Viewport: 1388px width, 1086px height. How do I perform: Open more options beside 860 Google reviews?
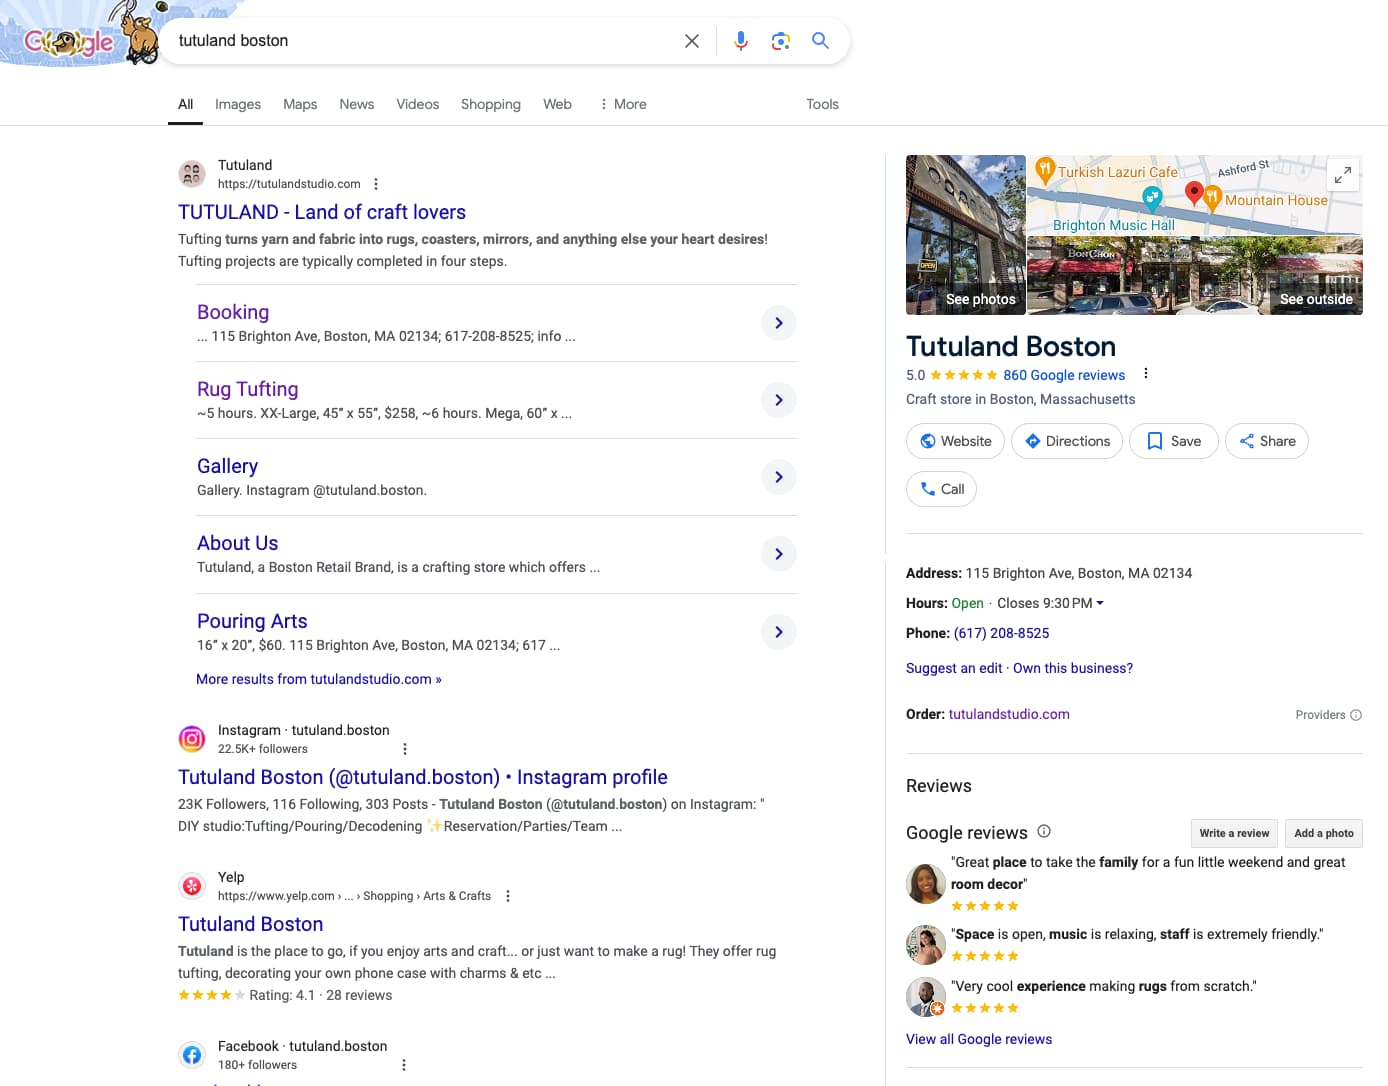click(x=1146, y=374)
